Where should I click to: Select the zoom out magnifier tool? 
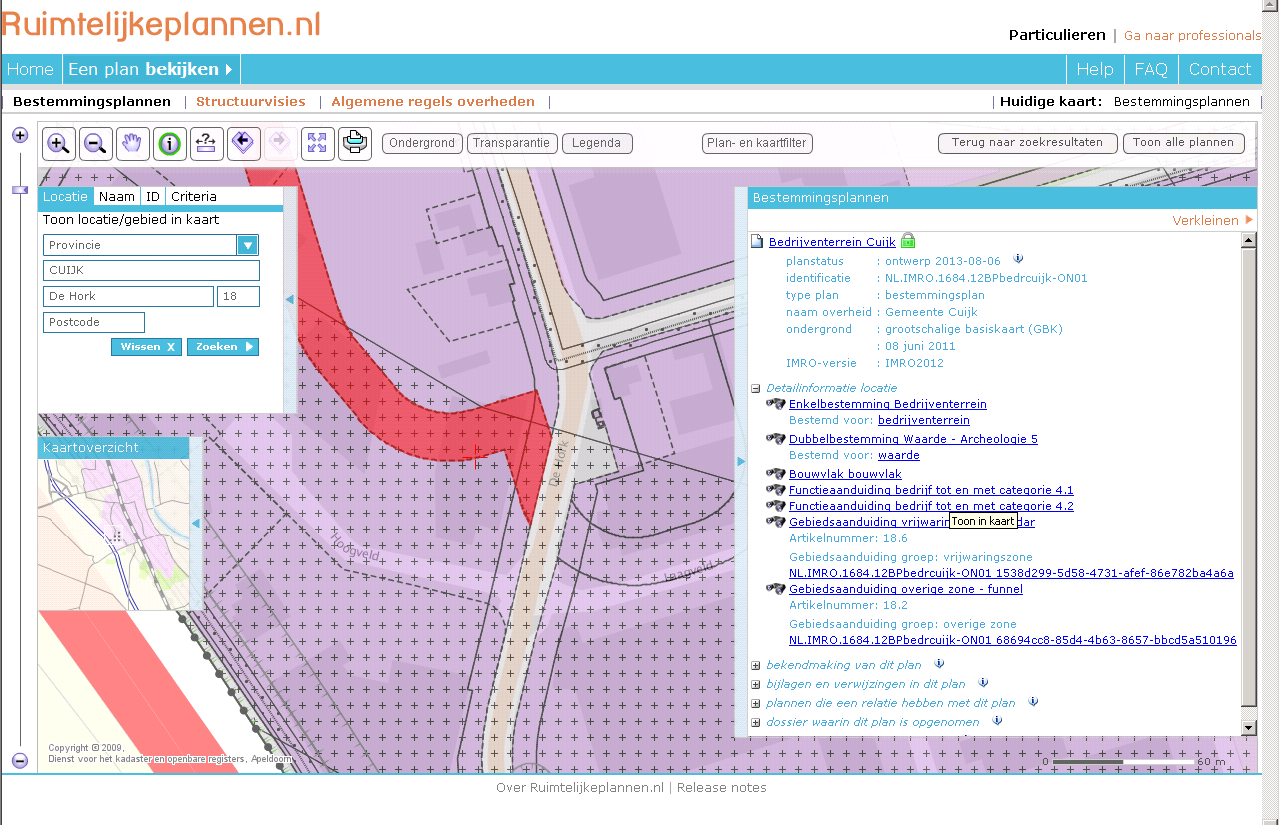tap(95, 144)
